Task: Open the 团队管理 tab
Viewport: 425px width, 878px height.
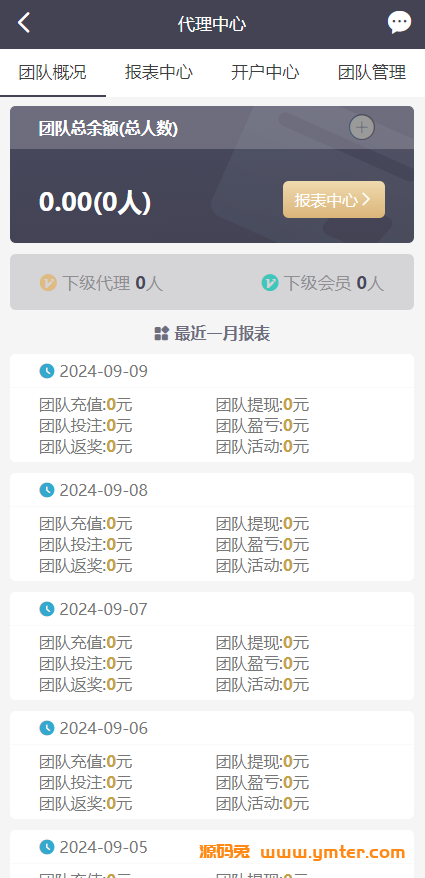Action: 372,73
